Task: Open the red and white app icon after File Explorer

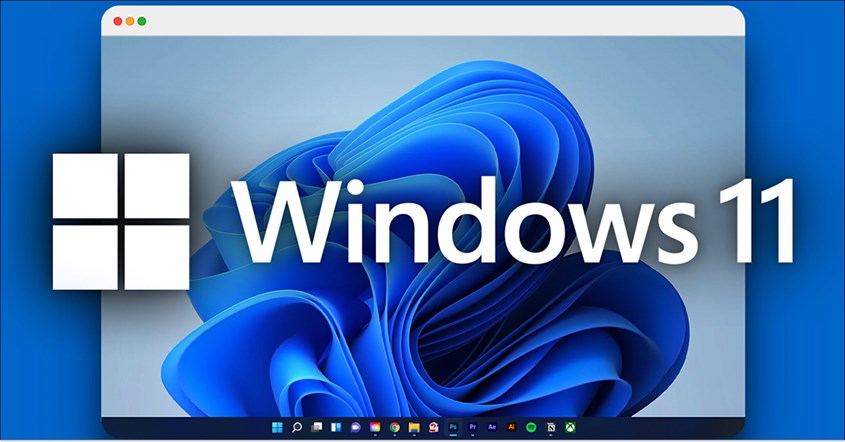Action: 433,427
